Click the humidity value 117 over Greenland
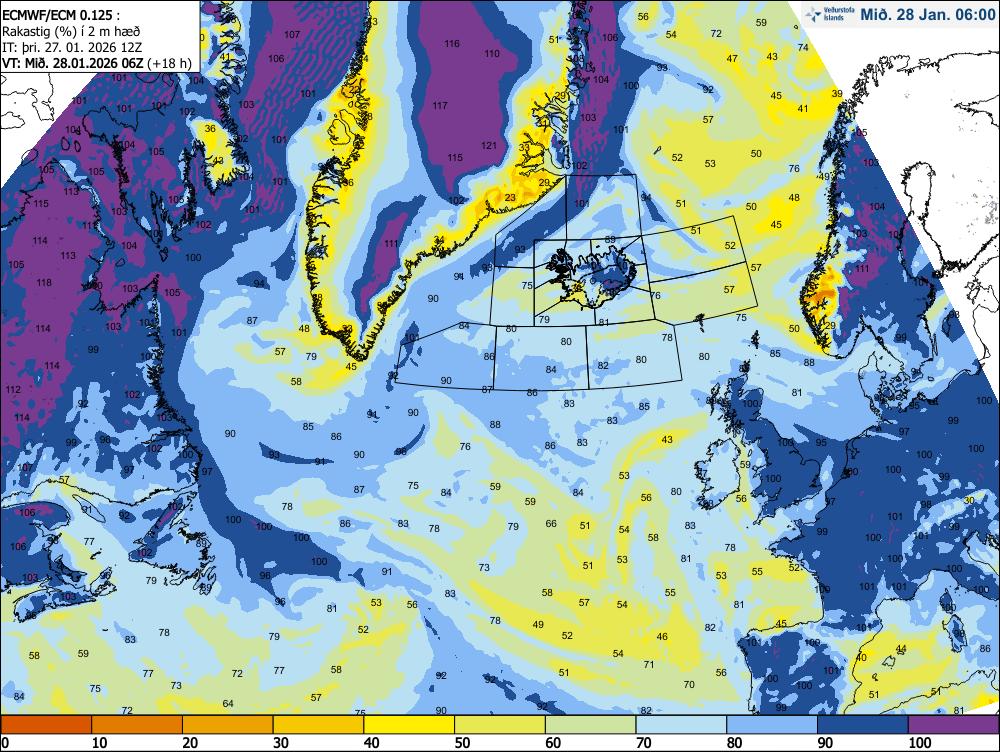The width and height of the screenshot is (1000, 752). coord(440,105)
